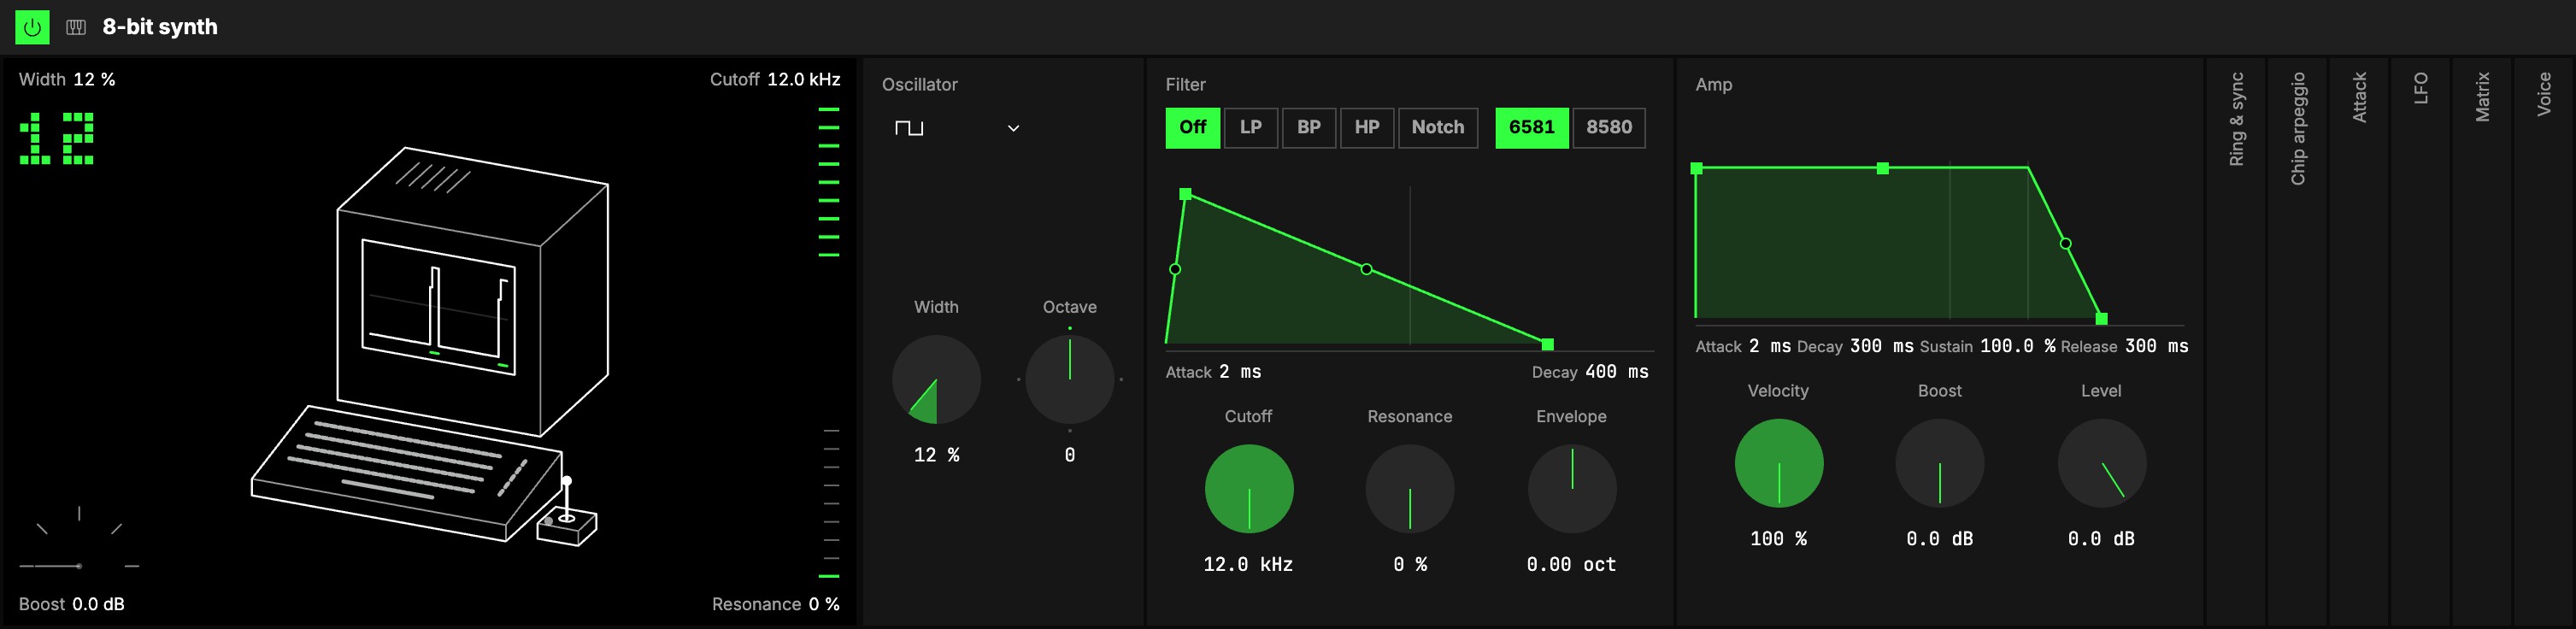
Task: Click filter Attack value 2 ms
Action: click(1240, 372)
